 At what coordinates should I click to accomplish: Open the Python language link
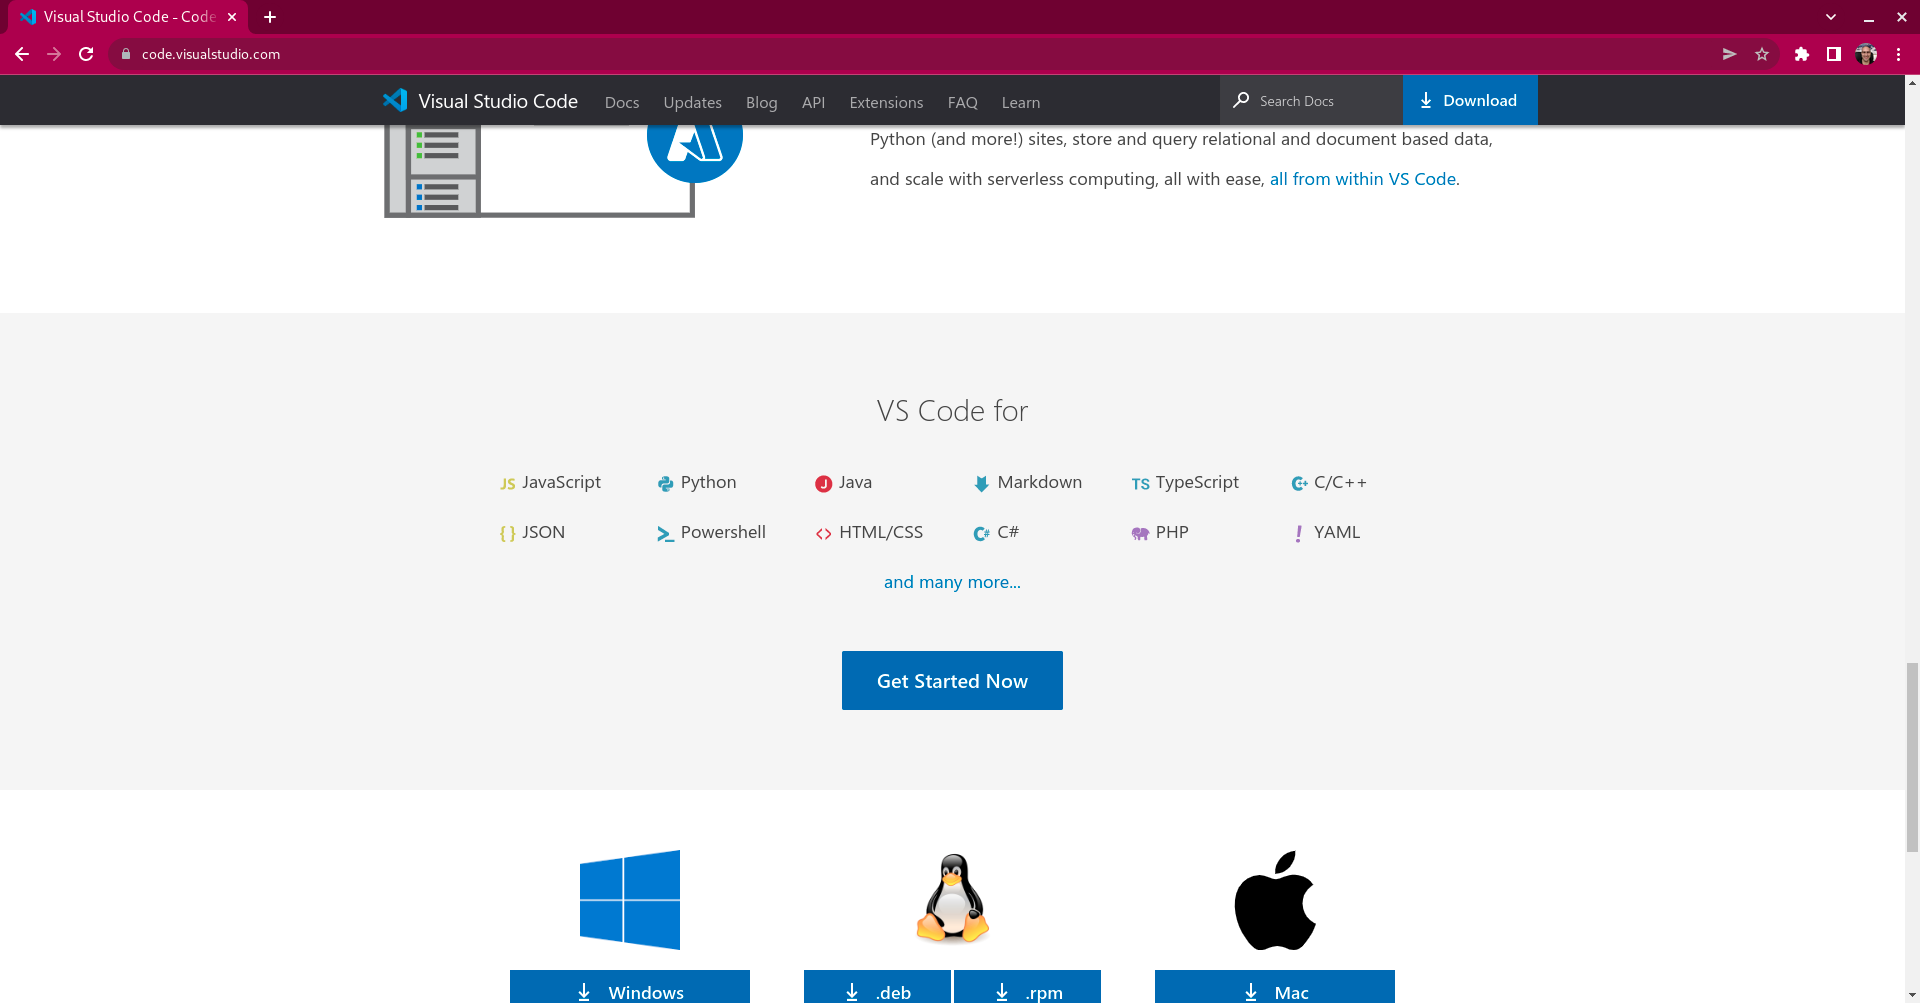coord(708,482)
